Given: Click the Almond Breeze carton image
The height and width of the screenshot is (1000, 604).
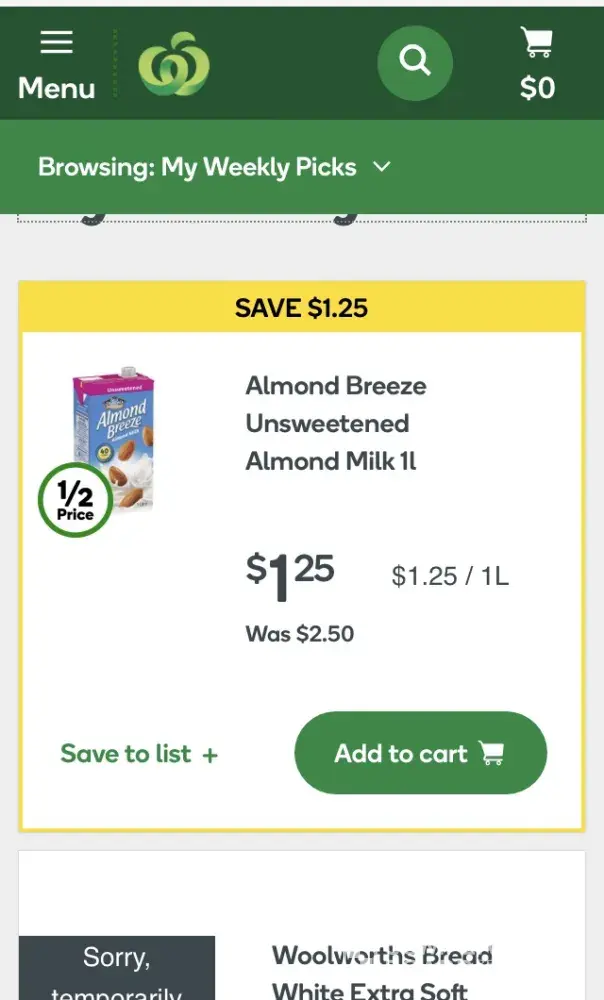Looking at the screenshot, I should [114, 435].
